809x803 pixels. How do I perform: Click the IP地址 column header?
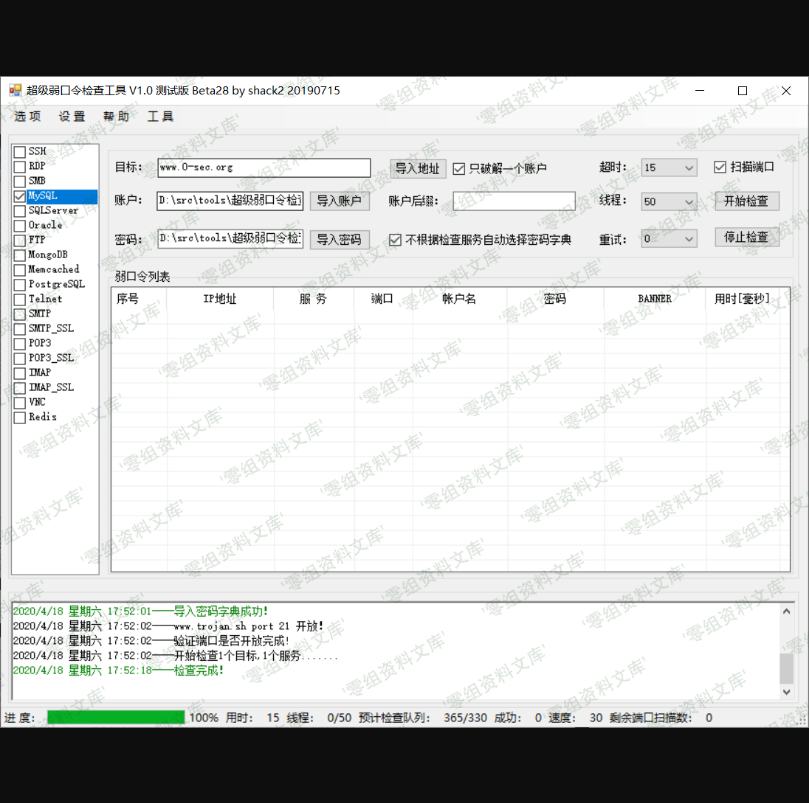[x=220, y=299]
